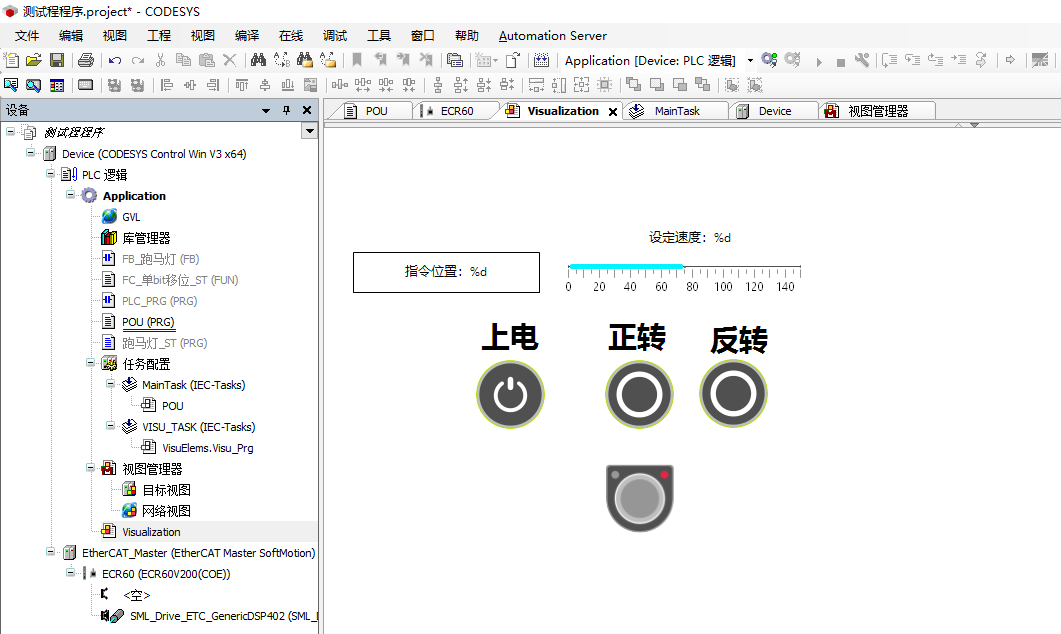The width and height of the screenshot is (1061, 634).
Task: Save project with the floppy disk icon
Action: [x=57, y=60]
